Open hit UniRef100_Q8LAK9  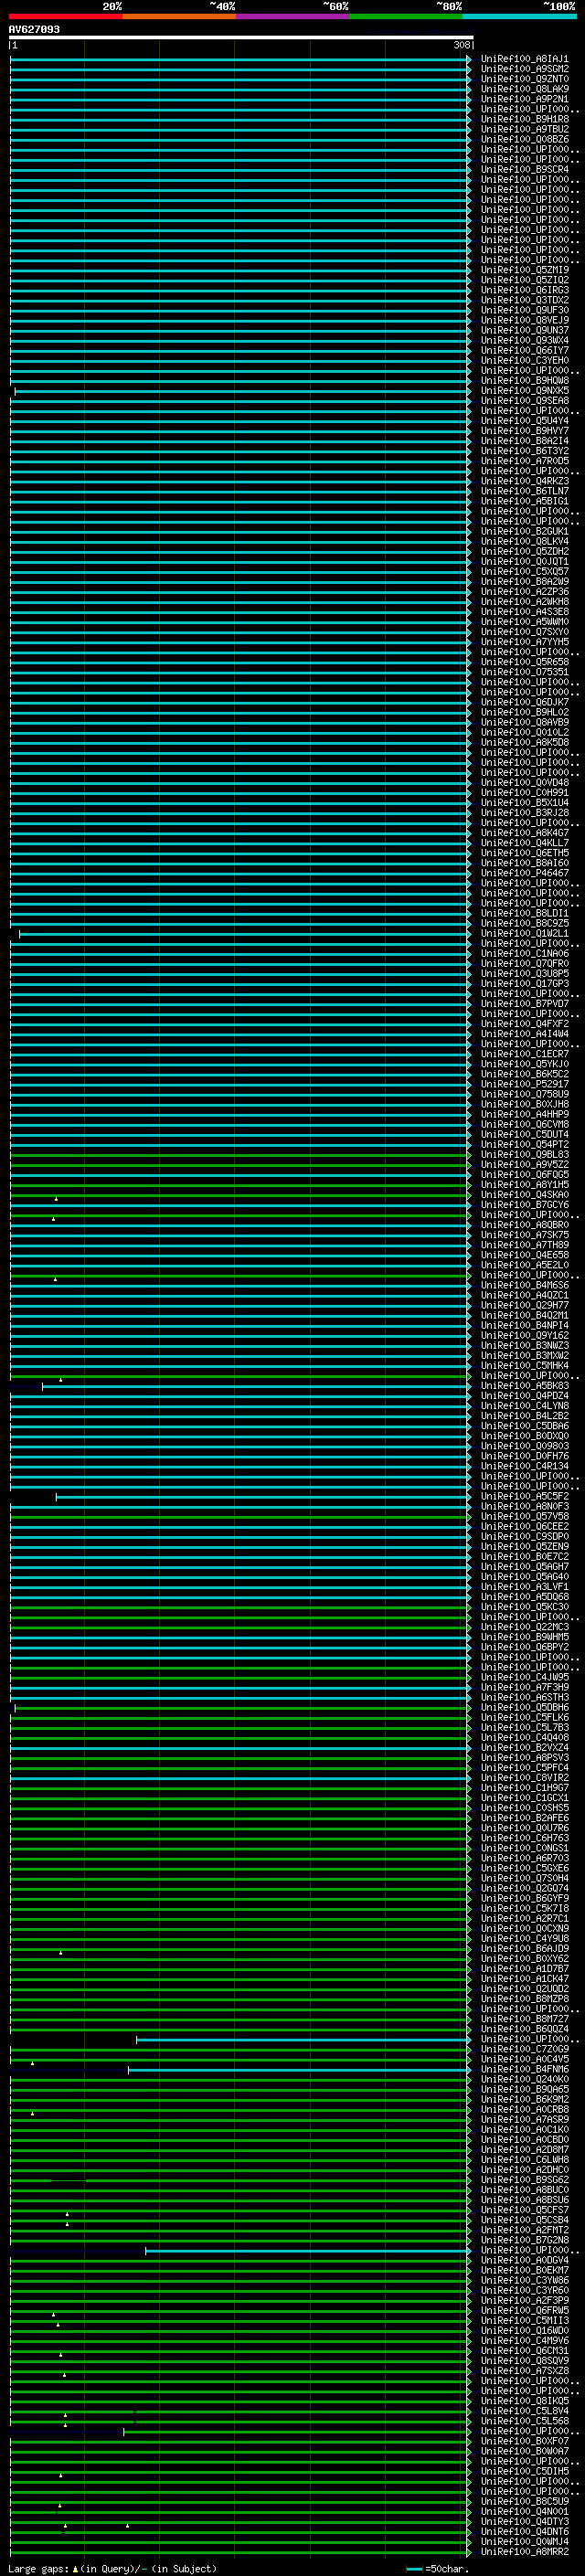(x=525, y=89)
